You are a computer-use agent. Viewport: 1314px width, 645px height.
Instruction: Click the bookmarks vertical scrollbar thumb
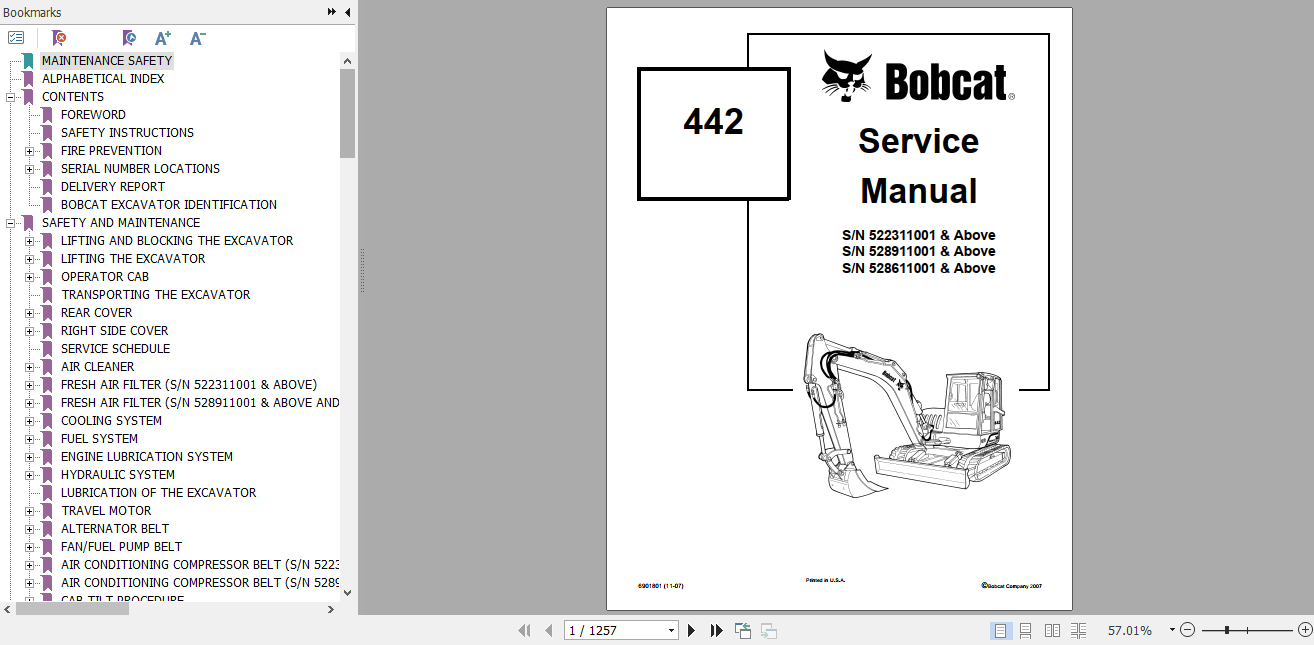pos(347,113)
